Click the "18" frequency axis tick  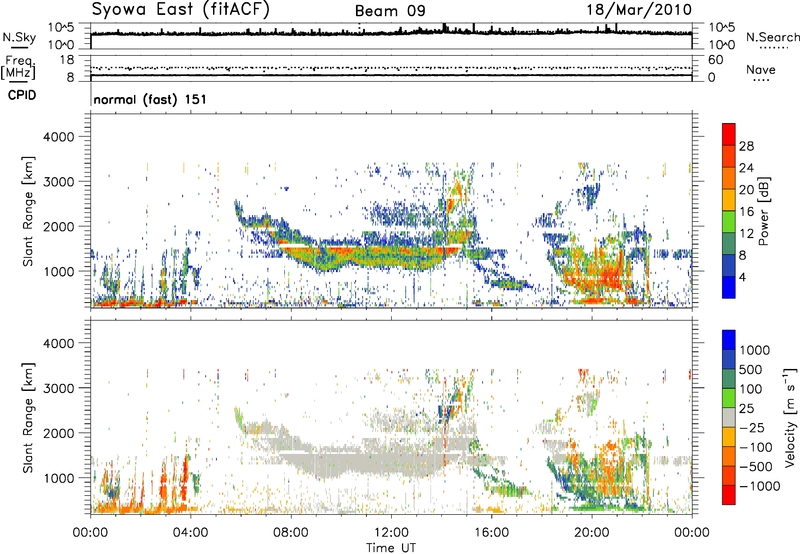pos(67,60)
